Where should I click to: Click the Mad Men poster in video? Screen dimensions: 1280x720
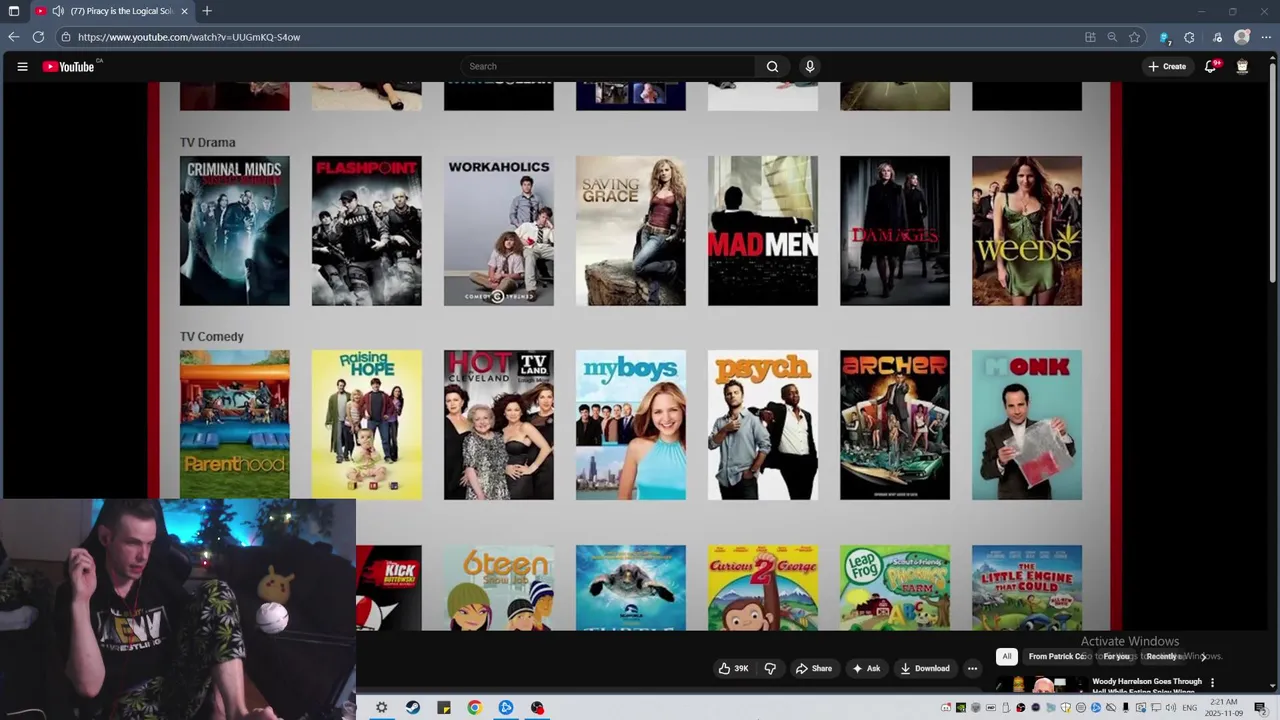[x=763, y=231]
